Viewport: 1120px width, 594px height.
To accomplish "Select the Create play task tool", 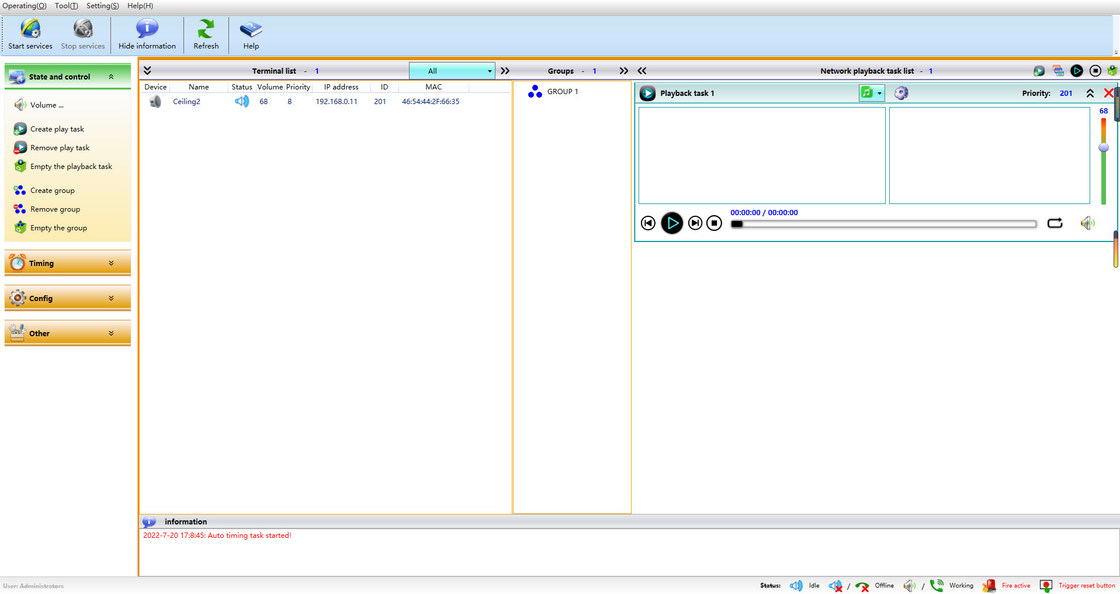I will pos(22,128).
